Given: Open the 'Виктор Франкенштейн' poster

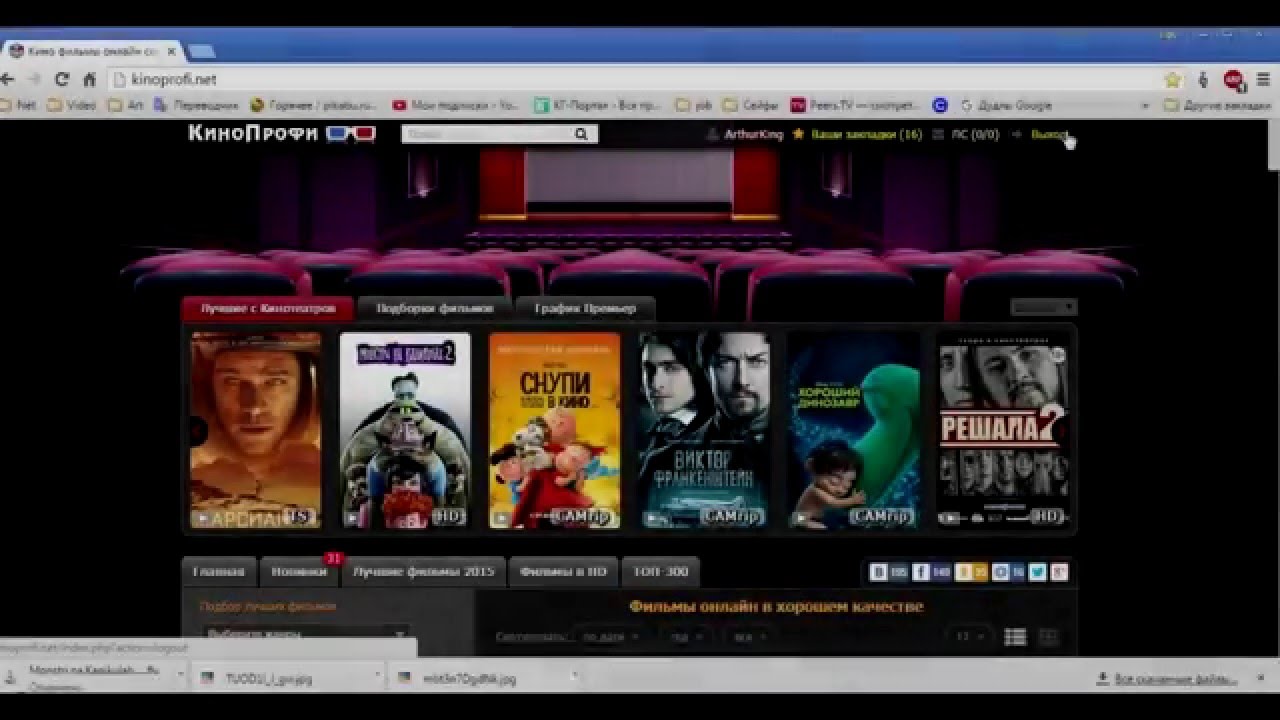Looking at the screenshot, I should click(x=704, y=430).
